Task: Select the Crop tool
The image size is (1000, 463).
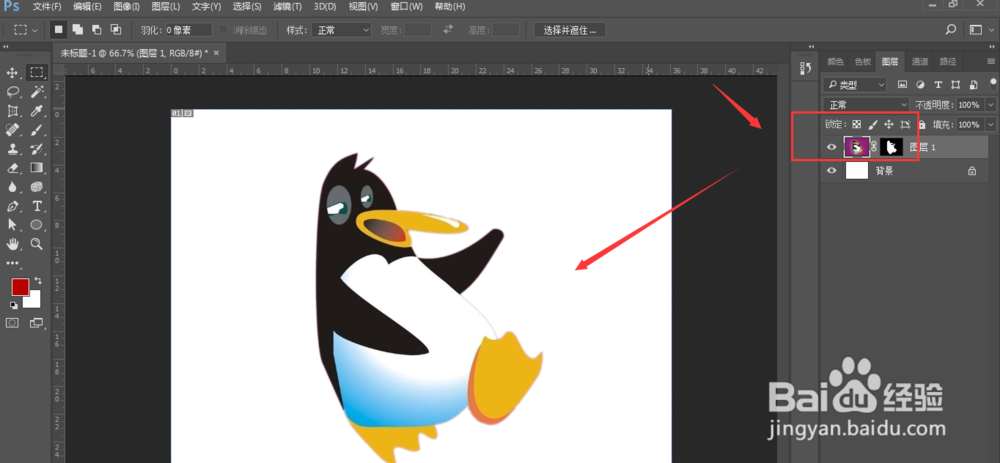Action: click(x=12, y=111)
